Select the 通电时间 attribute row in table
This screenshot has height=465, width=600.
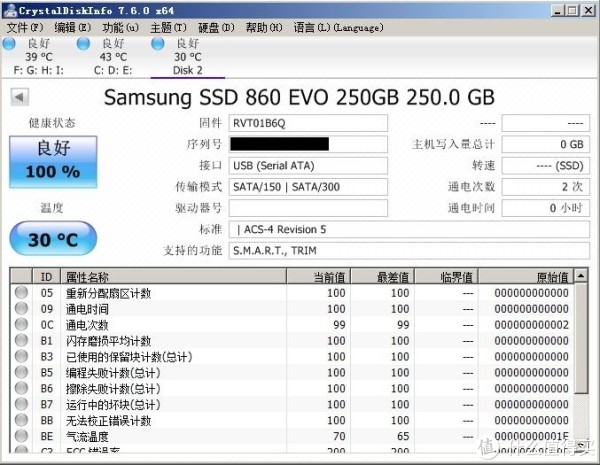click(292, 309)
